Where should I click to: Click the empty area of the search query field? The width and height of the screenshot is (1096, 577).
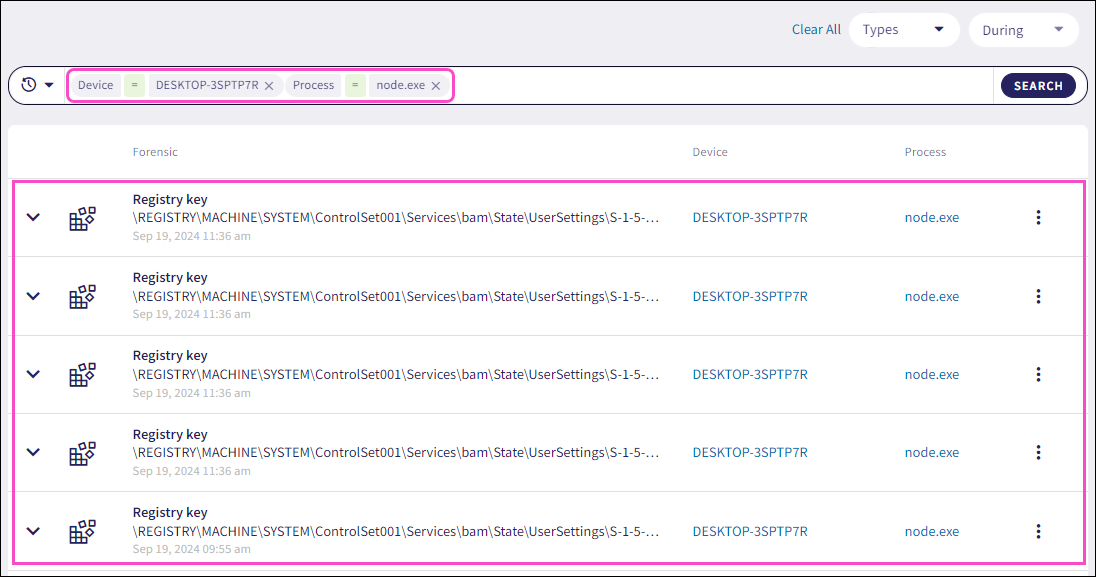point(720,86)
